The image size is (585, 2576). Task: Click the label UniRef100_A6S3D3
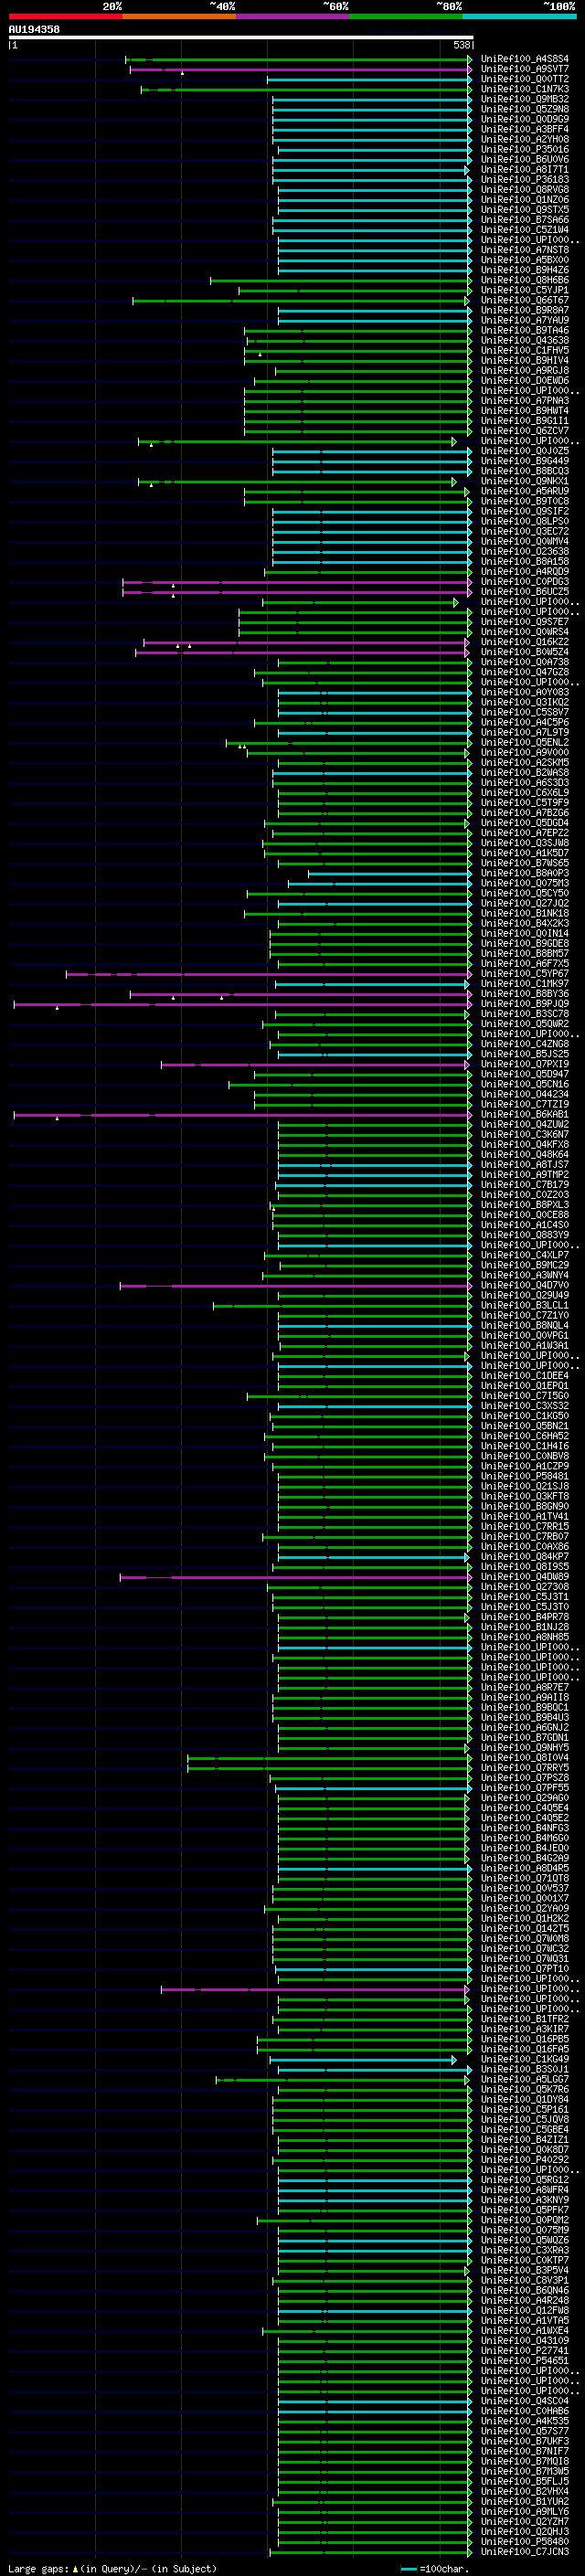click(x=524, y=783)
